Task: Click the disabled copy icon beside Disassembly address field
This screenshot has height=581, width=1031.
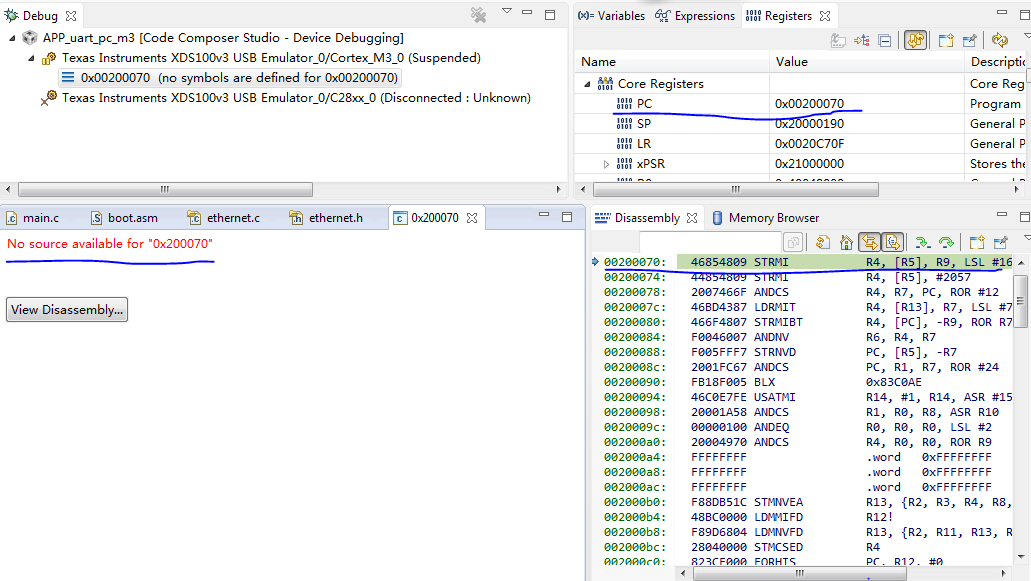Action: click(x=794, y=243)
